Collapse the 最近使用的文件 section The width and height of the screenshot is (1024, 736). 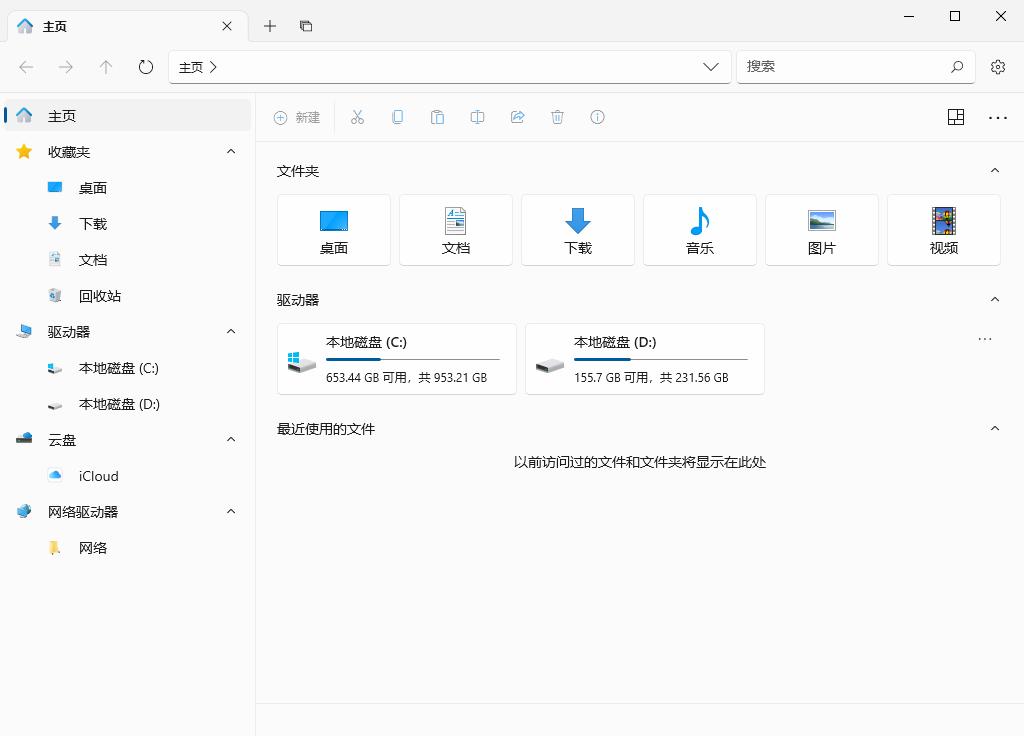995,428
